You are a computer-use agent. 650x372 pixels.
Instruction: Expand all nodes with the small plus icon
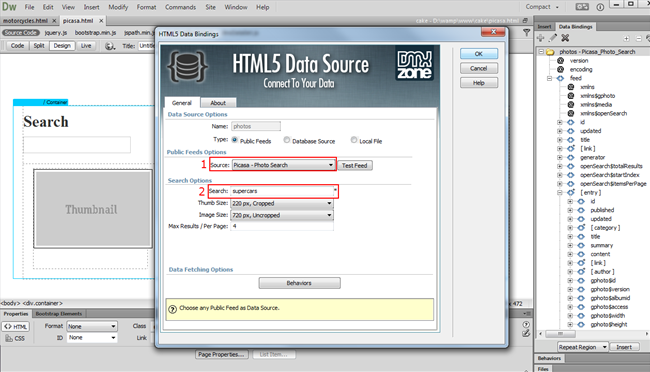click(x=627, y=39)
